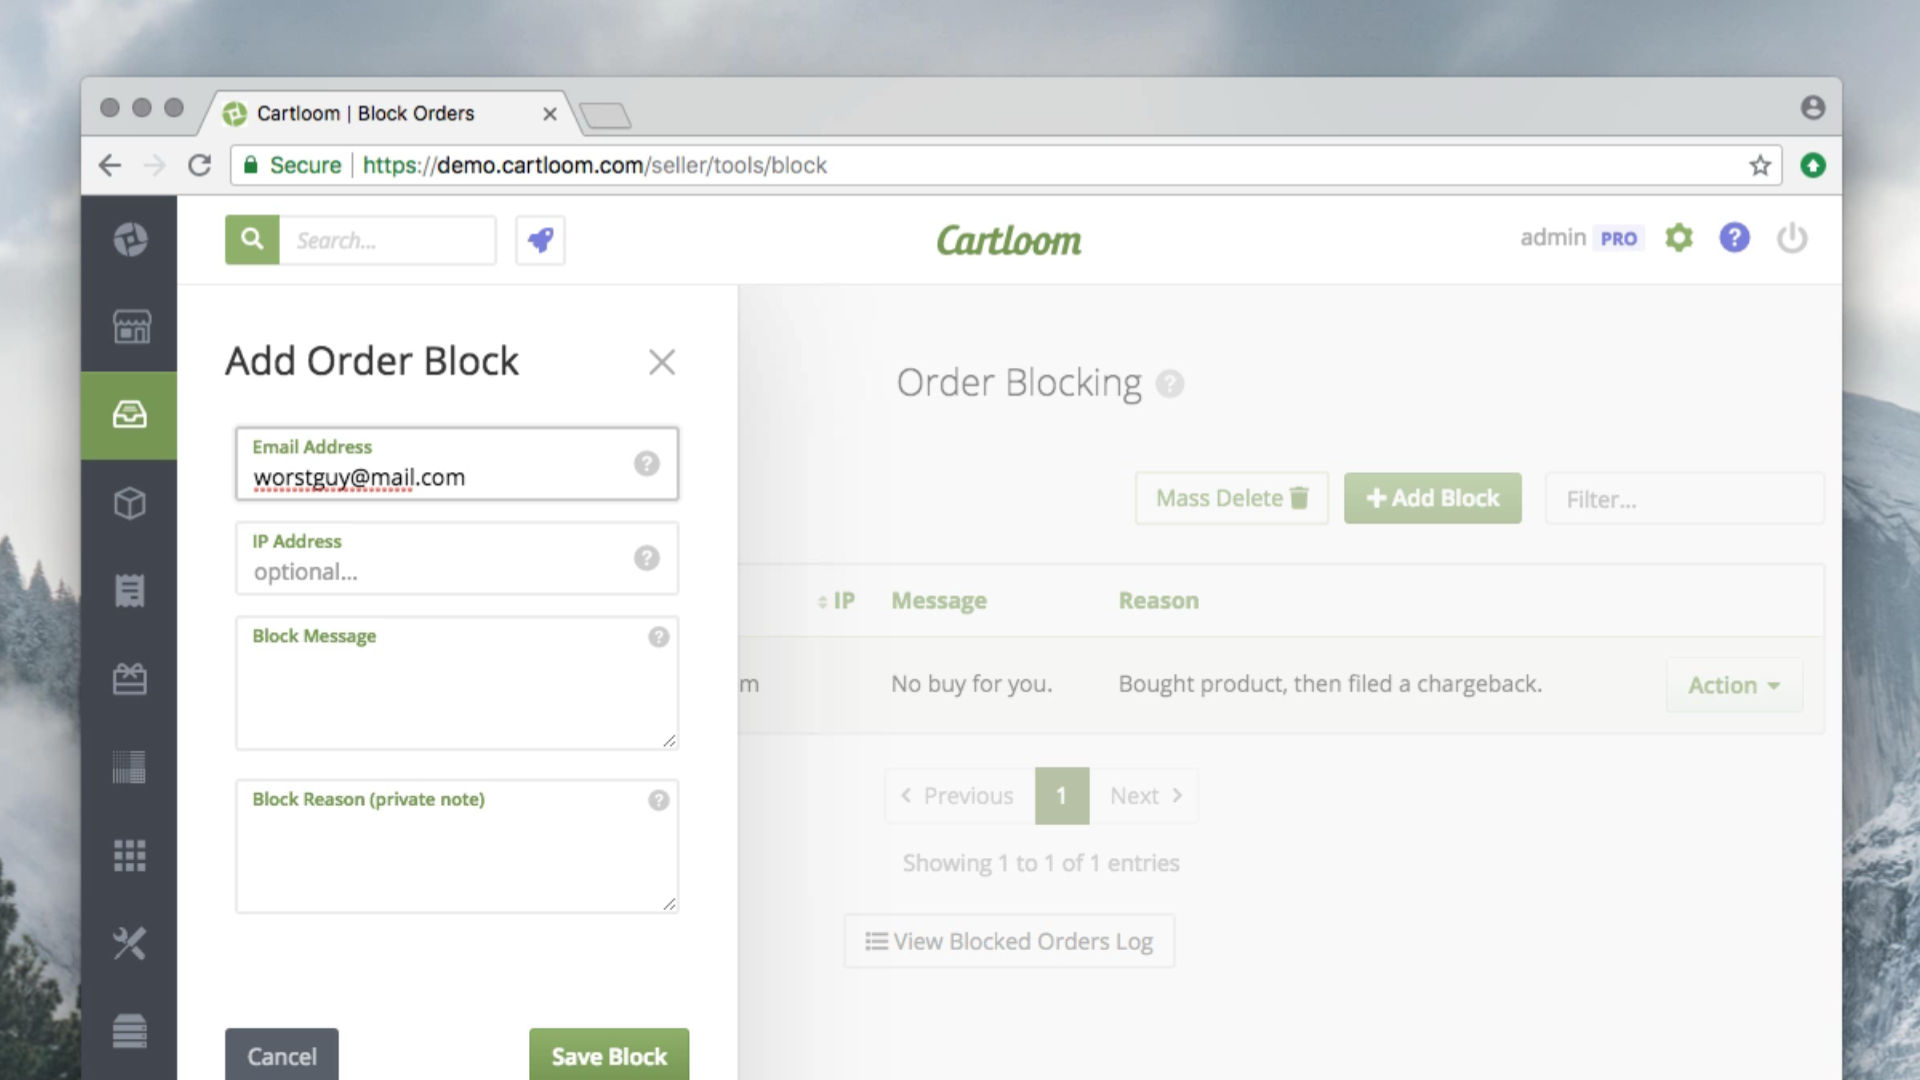Screen dimensions: 1920x1080
Task: Click the Next pagination button
Action: [x=1144, y=796]
